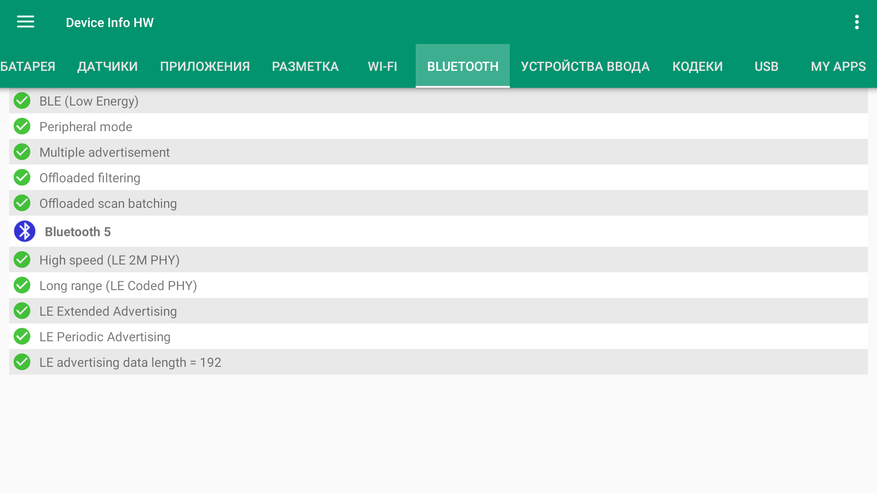Select the Multiple advertisement row text

pos(105,152)
